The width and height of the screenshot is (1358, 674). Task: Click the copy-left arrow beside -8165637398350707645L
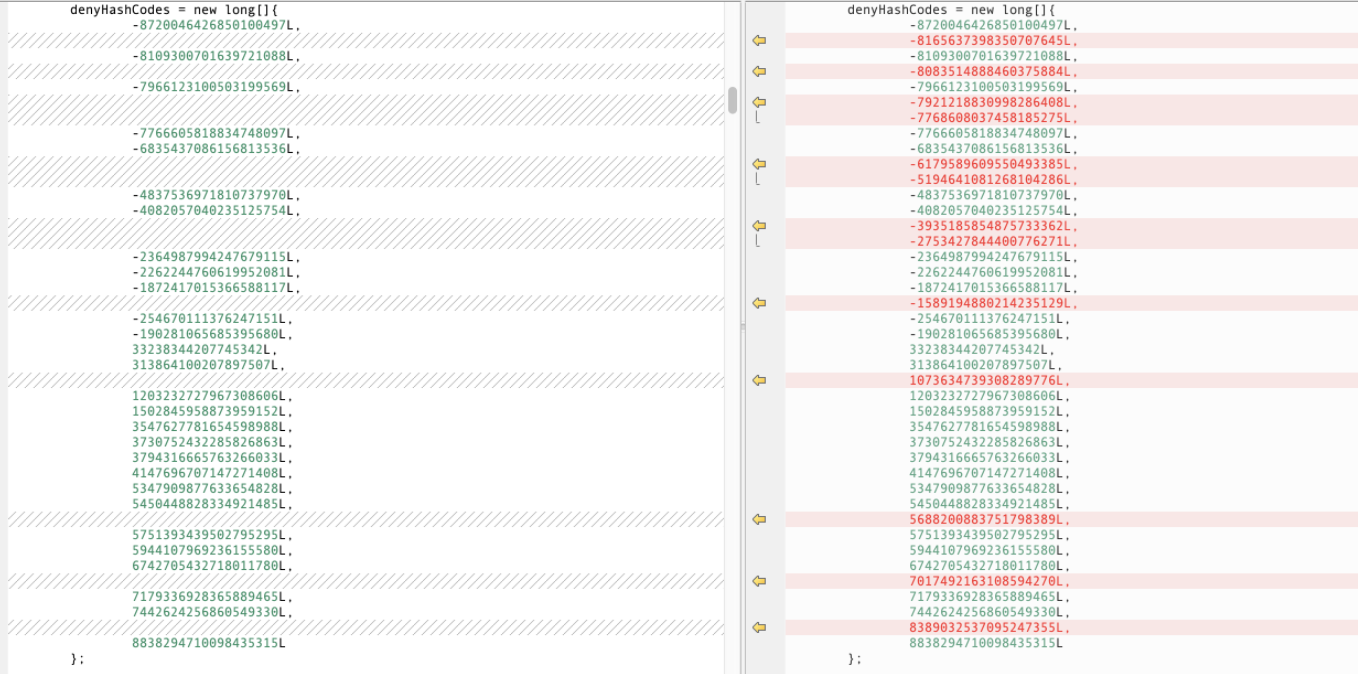(759, 41)
